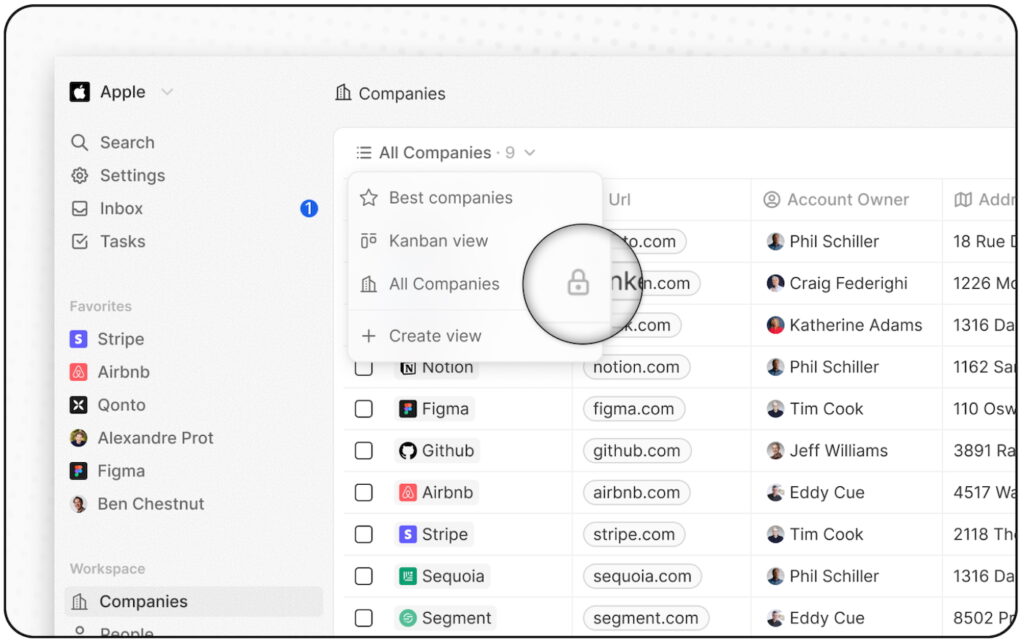1024x642 pixels.
Task: Expand the All Companies view dropdown
Action: coord(530,153)
